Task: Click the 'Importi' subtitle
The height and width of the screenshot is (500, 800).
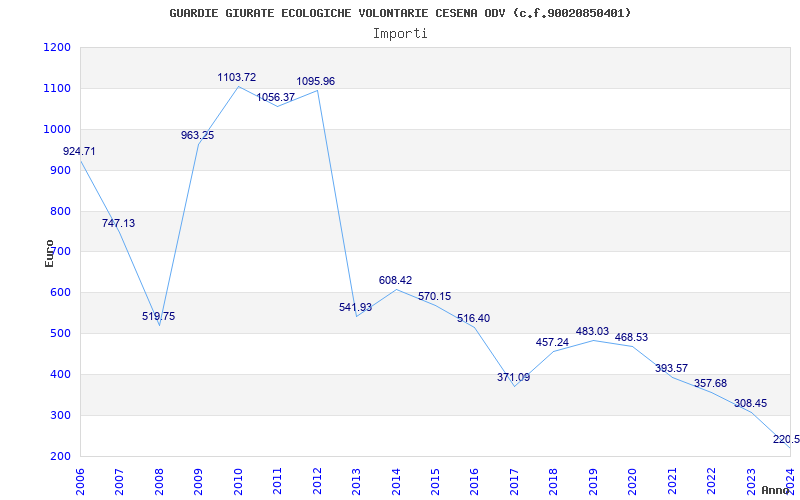Action: click(x=400, y=34)
